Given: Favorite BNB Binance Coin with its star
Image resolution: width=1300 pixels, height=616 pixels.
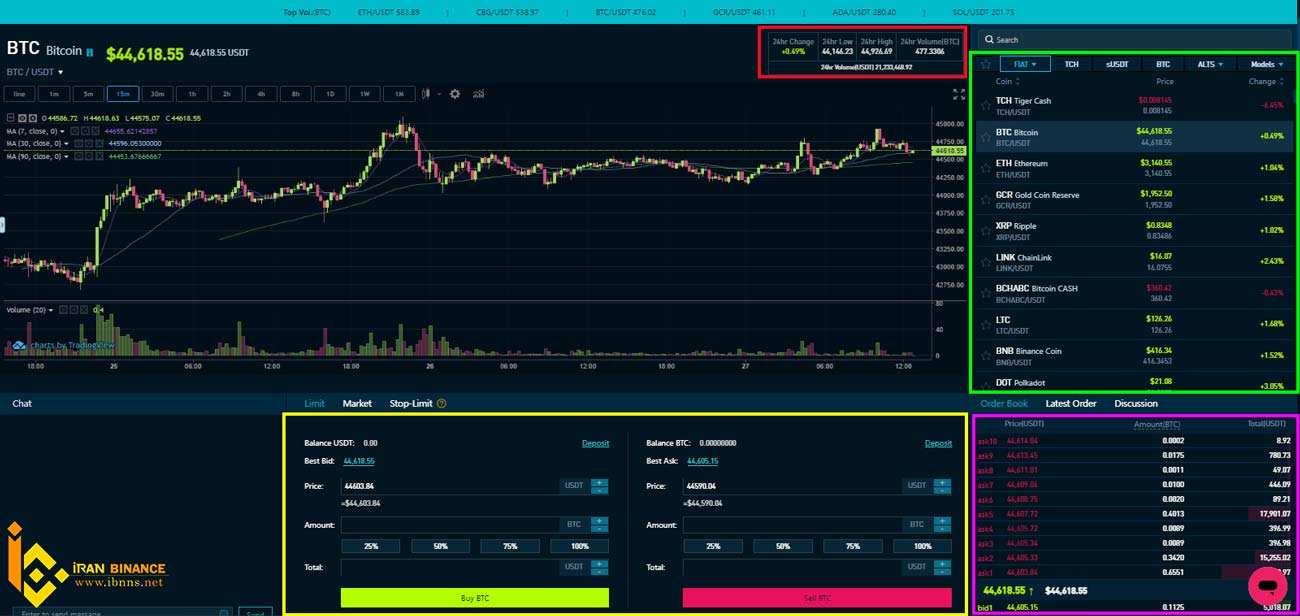Looking at the screenshot, I should pyautogui.click(x=986, y=356).
